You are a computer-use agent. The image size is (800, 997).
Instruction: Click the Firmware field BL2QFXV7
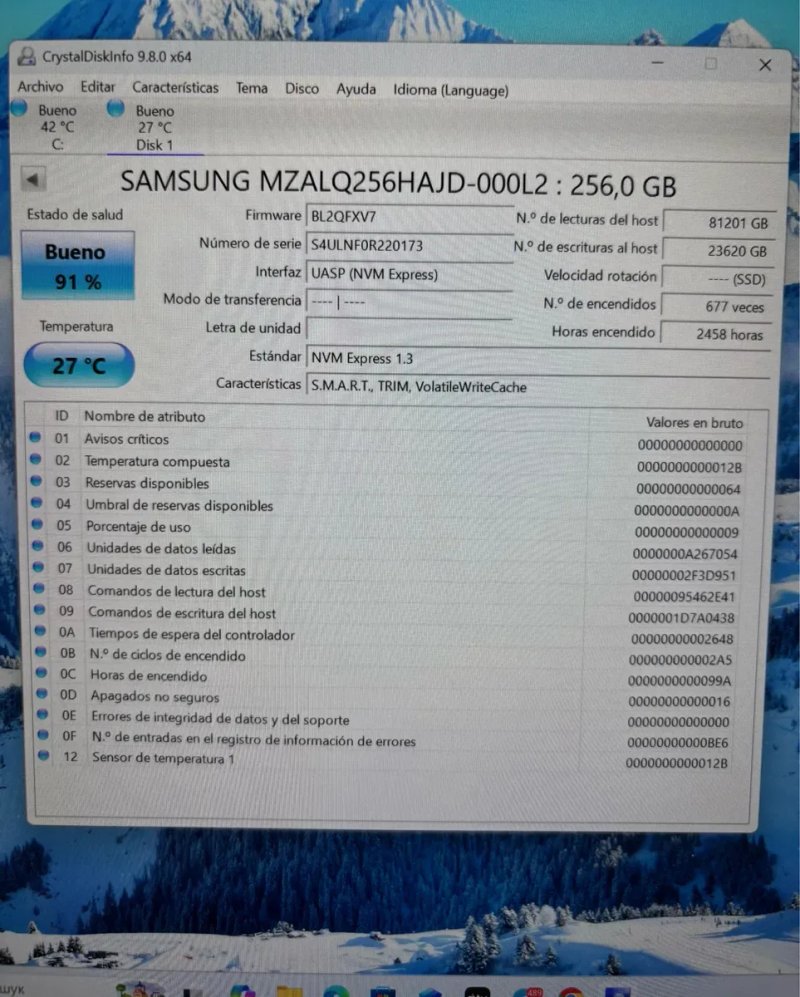(x=410, y=217)
